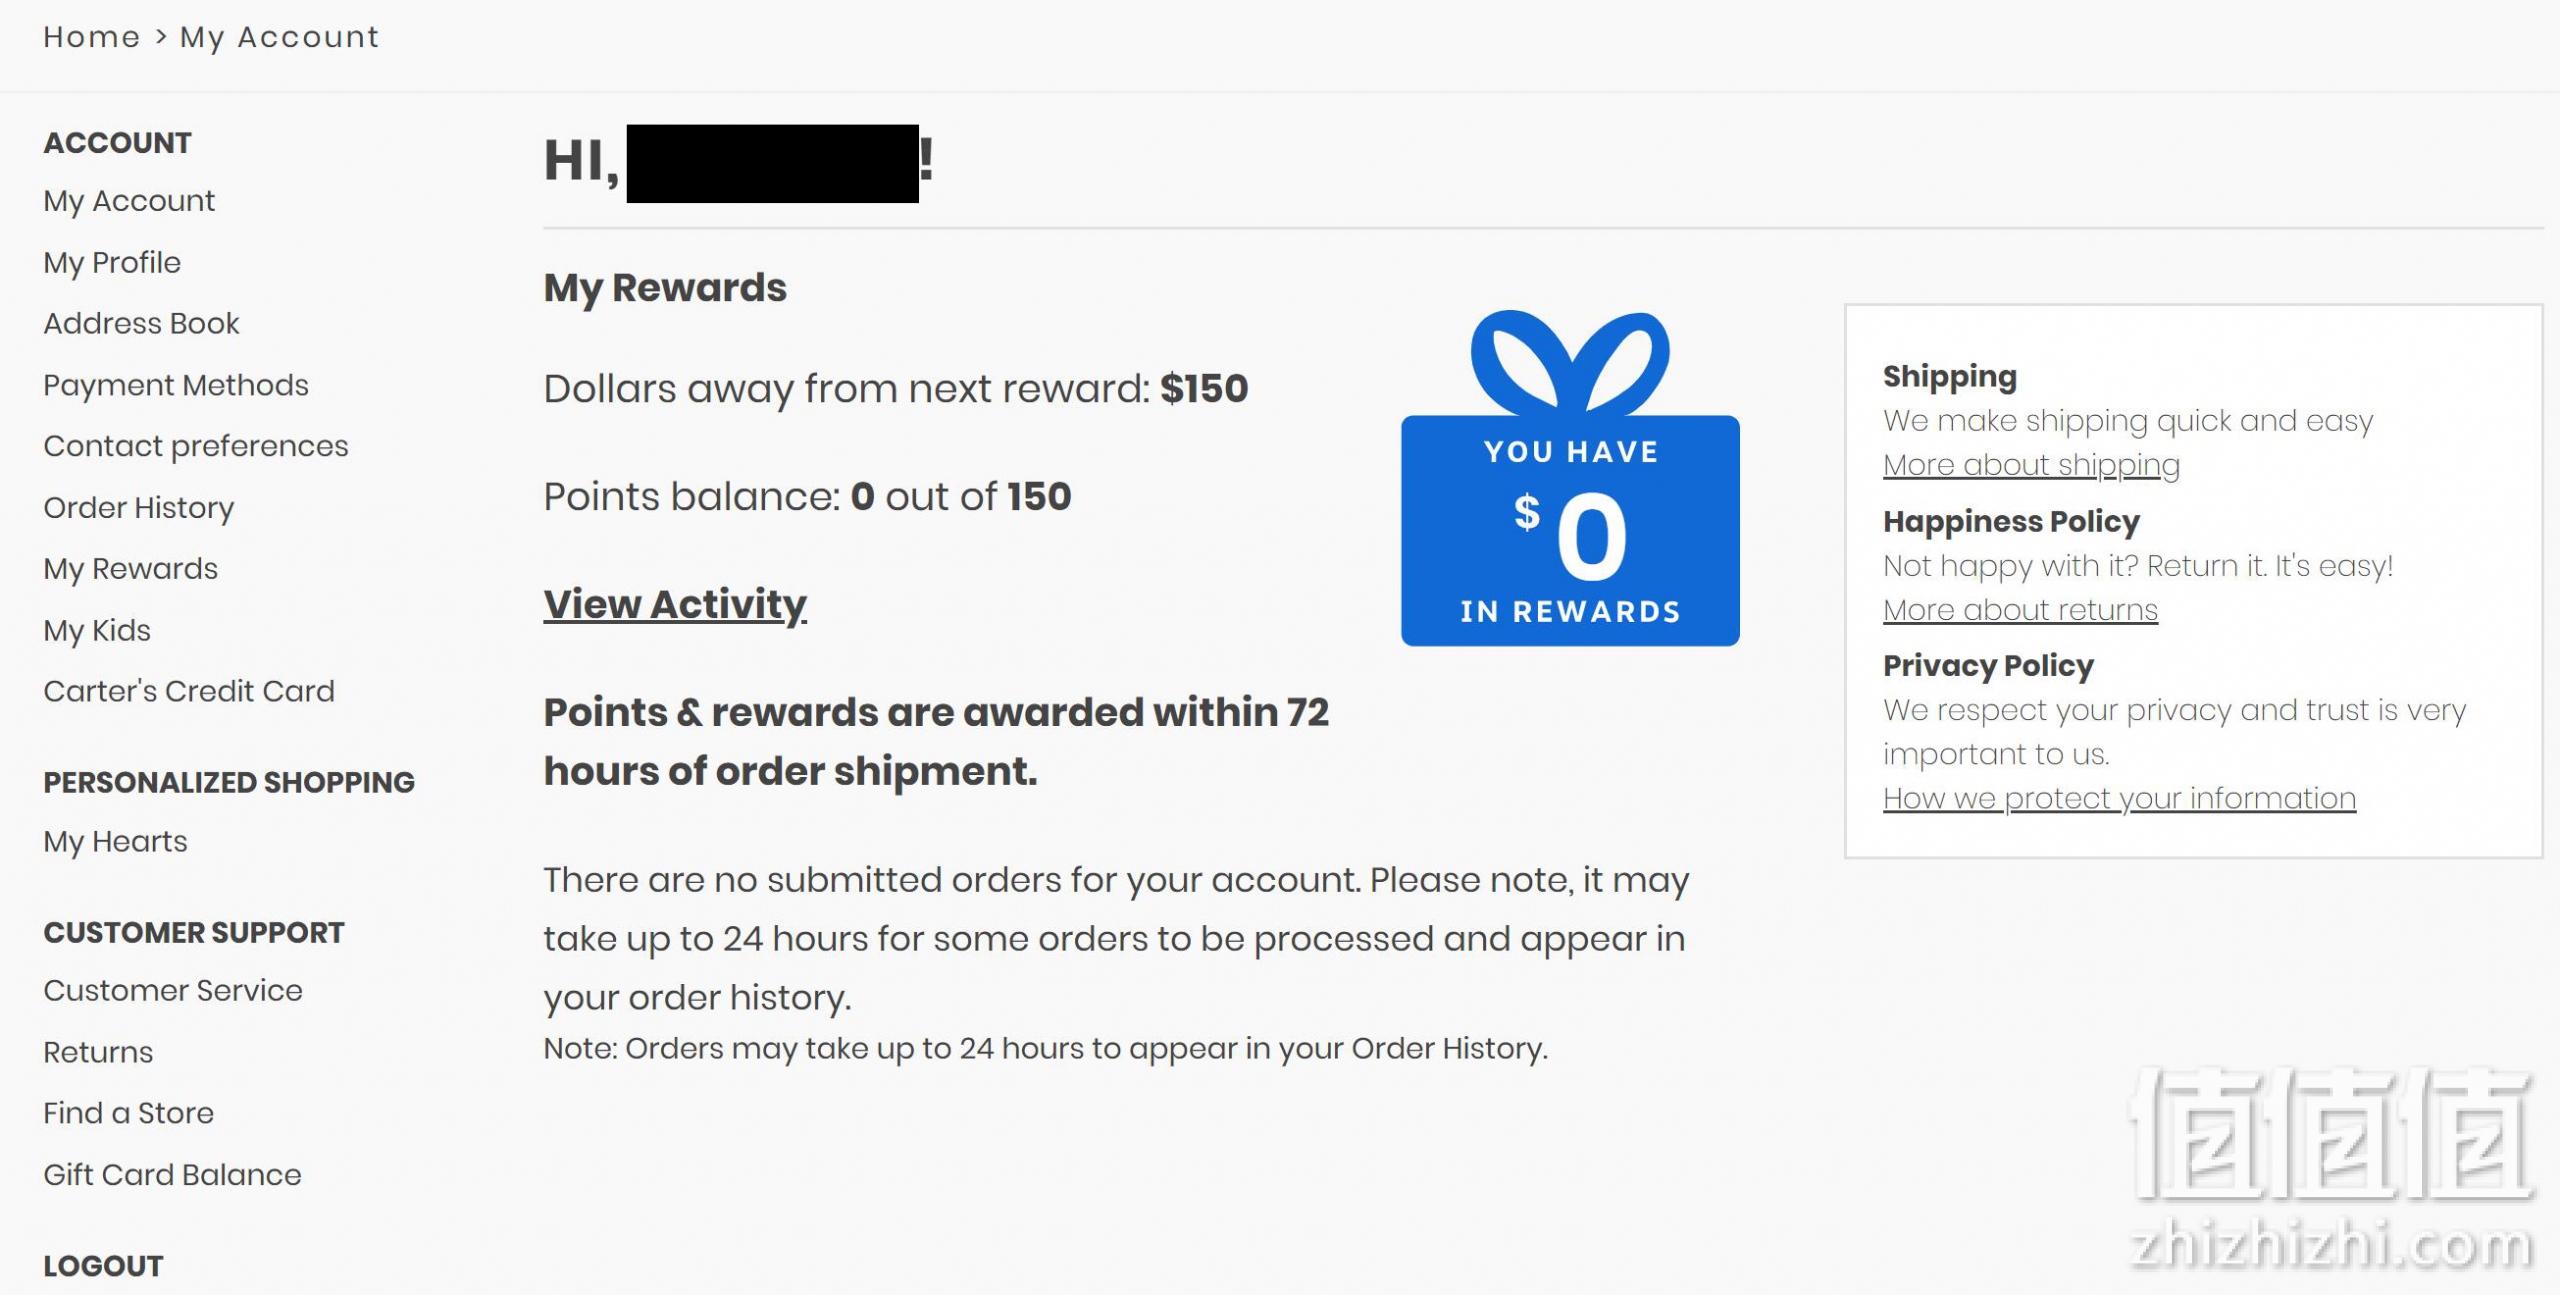Open Contact preferences
The height and width of the screenshot is (1295, 2560).
pos(196,446)
